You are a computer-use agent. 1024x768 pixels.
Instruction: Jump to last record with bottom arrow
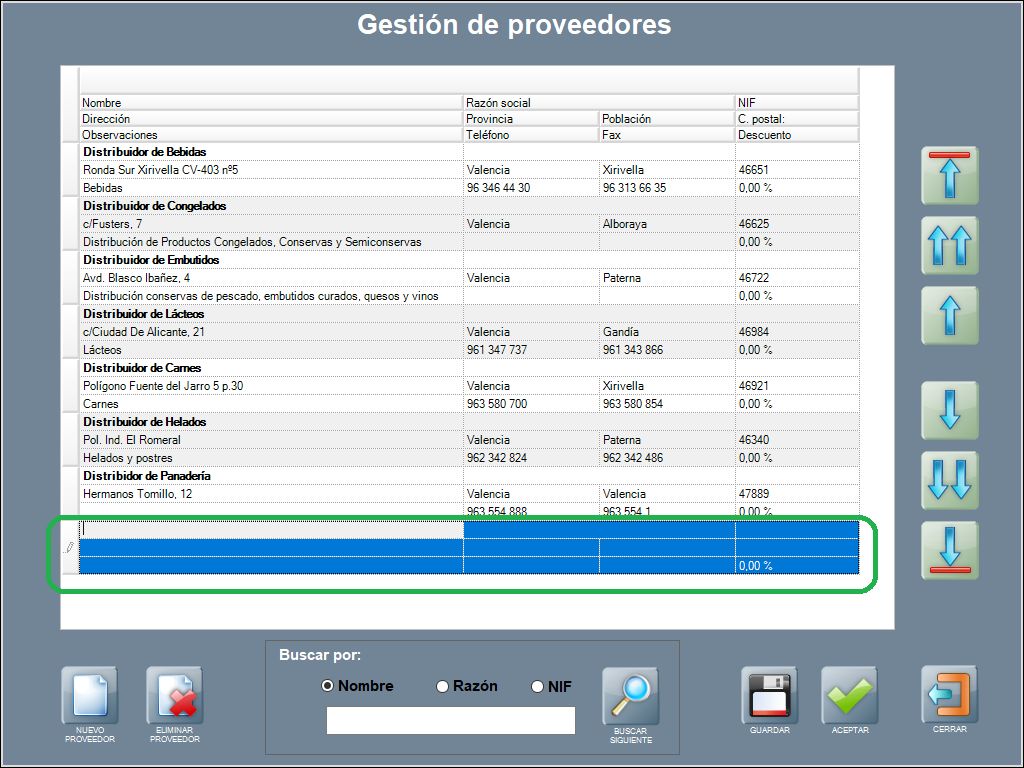coord(949,550)
